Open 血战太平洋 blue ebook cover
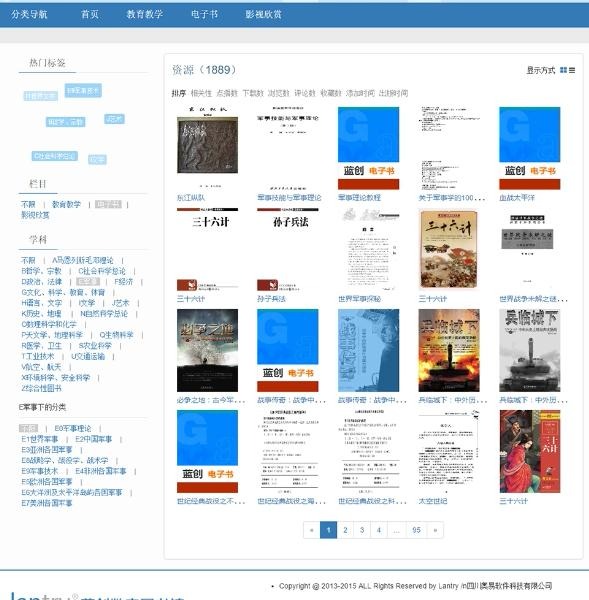 (x=530, y=148)
